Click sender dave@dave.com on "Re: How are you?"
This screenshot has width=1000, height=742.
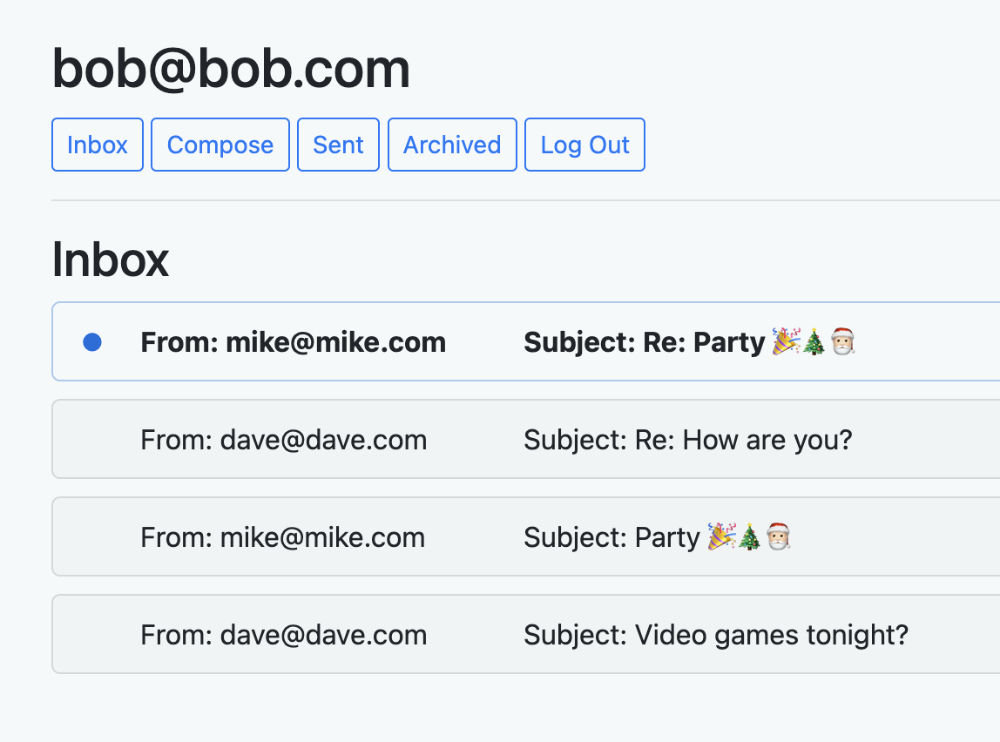pyautogui.click(x=284, y=440)
